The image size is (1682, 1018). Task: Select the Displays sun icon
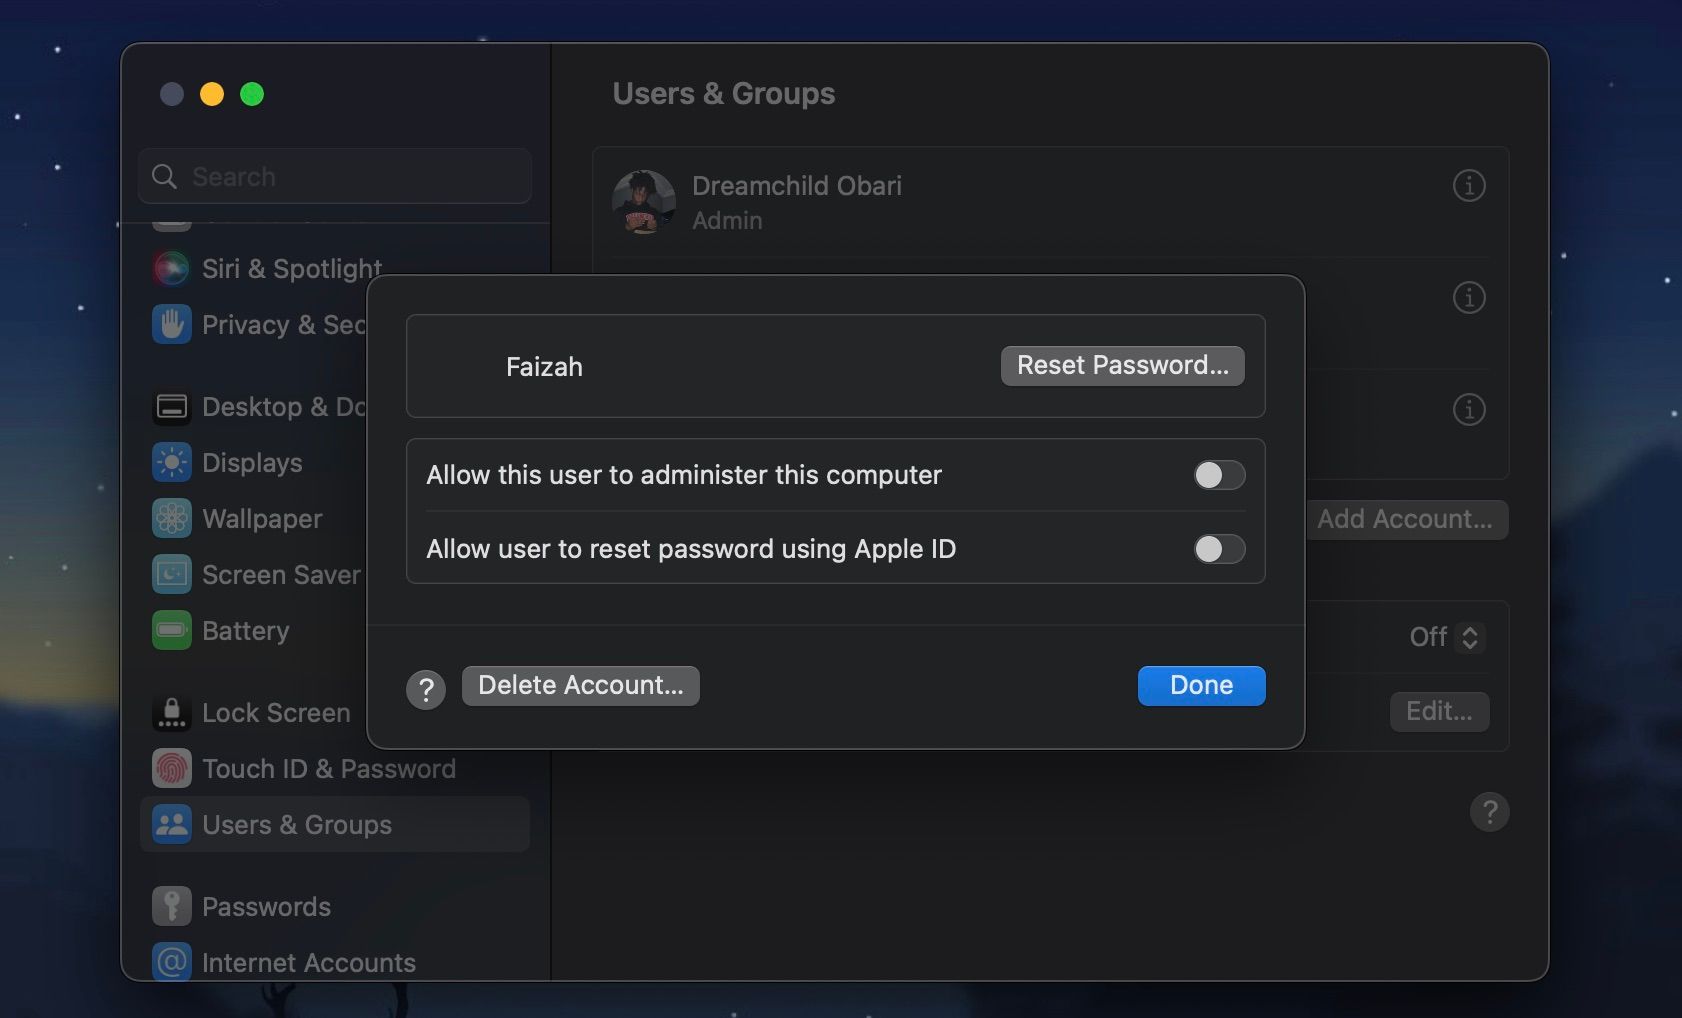[171, 462]
